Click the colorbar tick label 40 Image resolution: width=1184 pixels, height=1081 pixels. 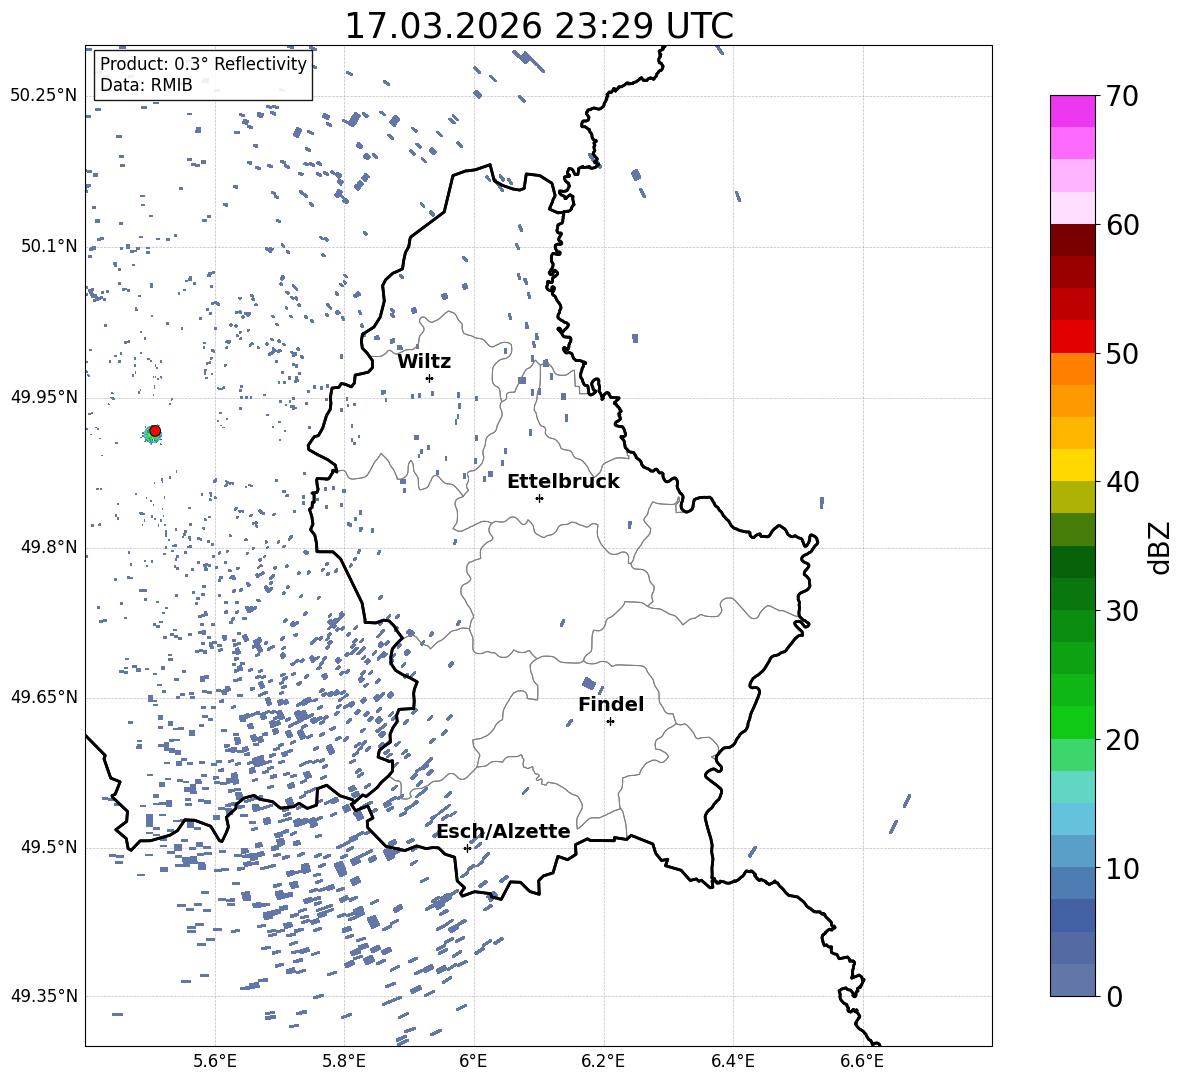pos(1122,482)
